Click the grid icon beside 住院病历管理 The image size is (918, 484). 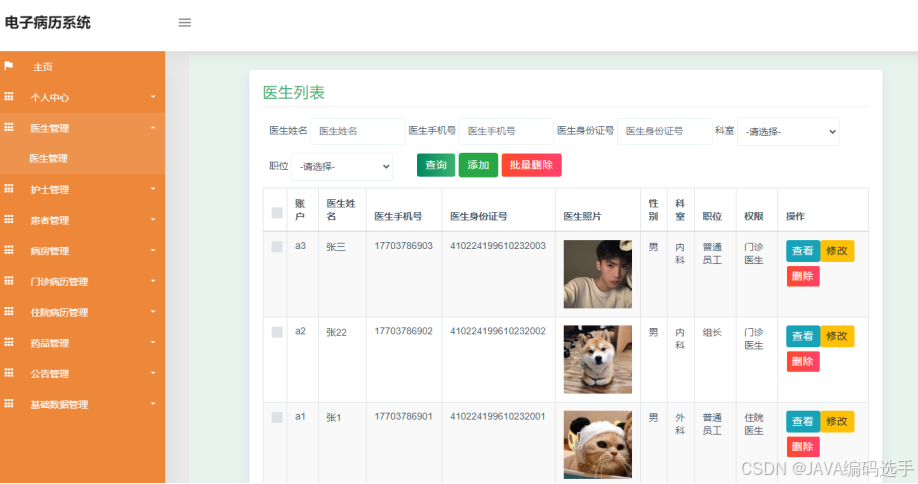point(9,311)
